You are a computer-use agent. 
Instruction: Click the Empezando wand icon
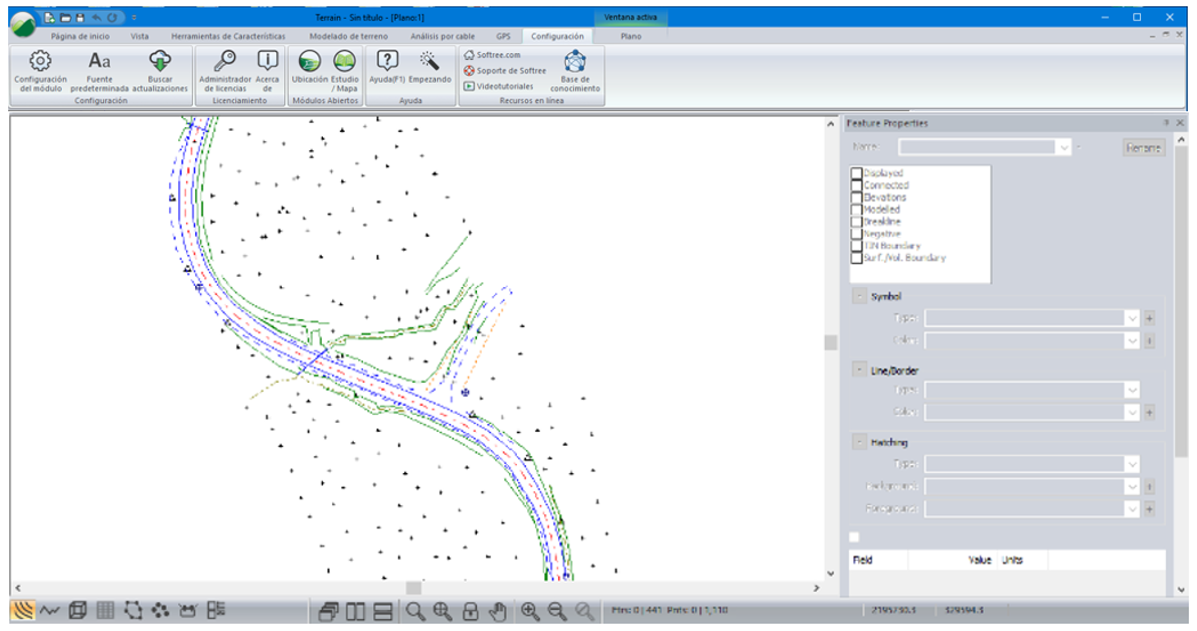430,61
